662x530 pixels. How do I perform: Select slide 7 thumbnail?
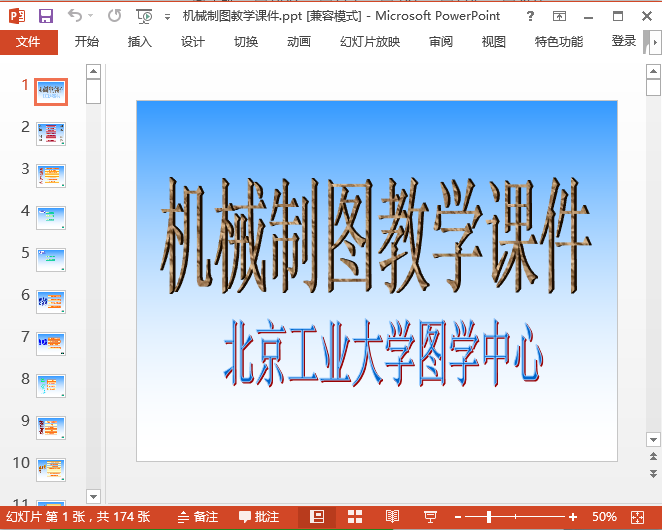51,344
